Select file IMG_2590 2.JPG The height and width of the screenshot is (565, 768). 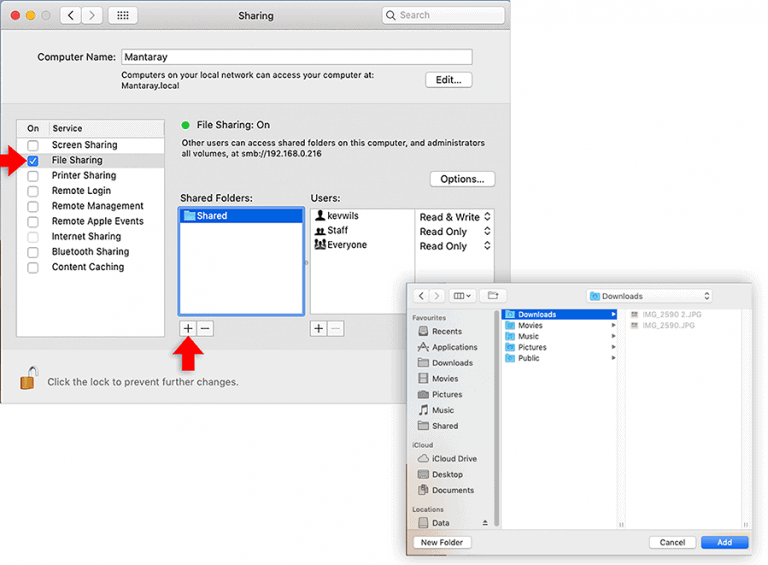pos(666,314)
